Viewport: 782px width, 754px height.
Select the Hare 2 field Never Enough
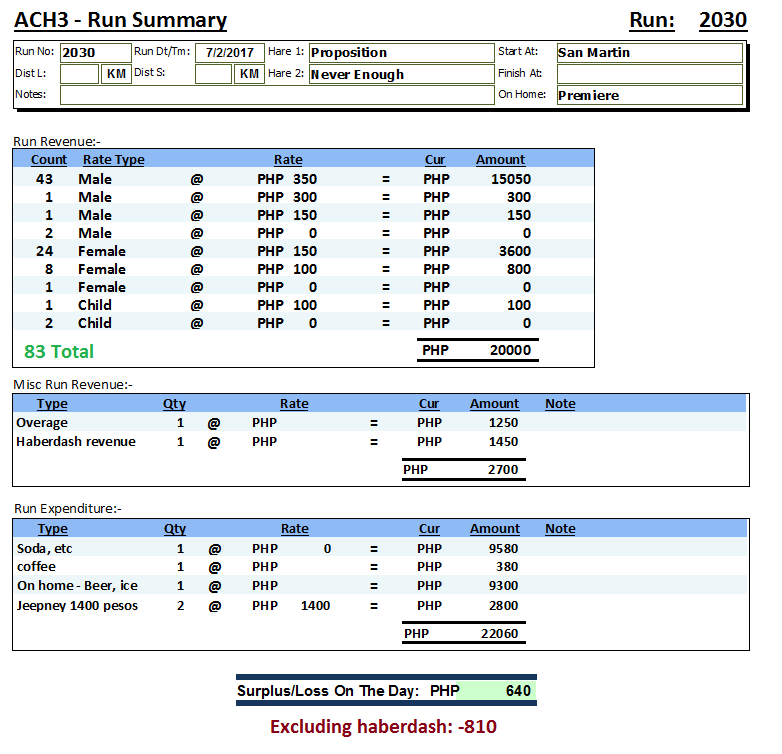[x=400, y=74]
